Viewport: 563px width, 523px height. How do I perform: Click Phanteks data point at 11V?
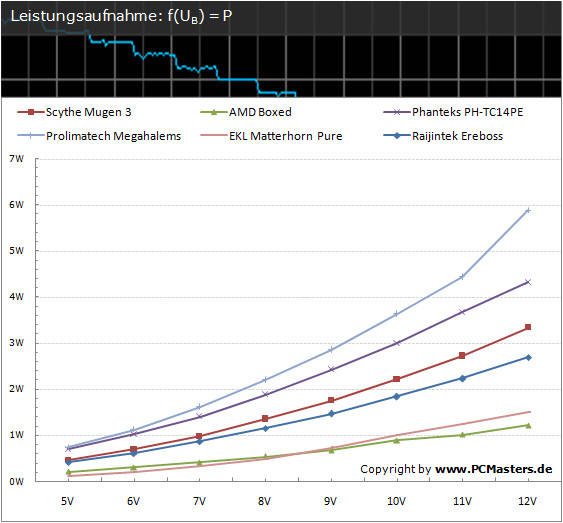coord(462,312)
